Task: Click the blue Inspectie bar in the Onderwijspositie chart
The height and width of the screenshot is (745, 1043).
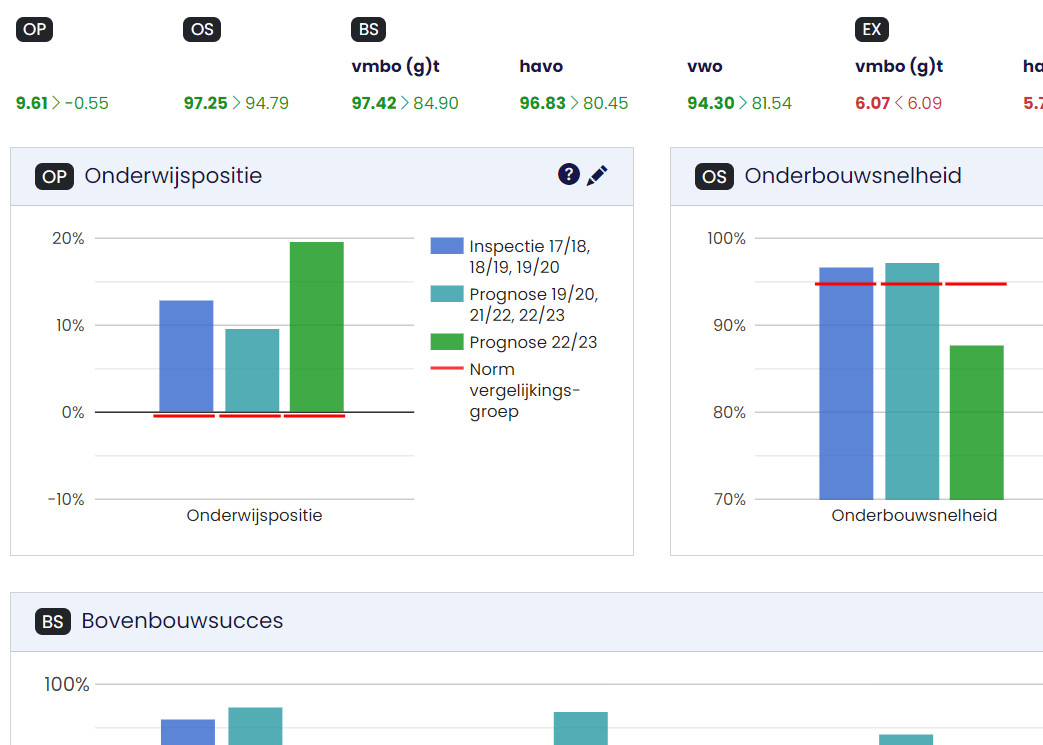Action: coord(186,356)
